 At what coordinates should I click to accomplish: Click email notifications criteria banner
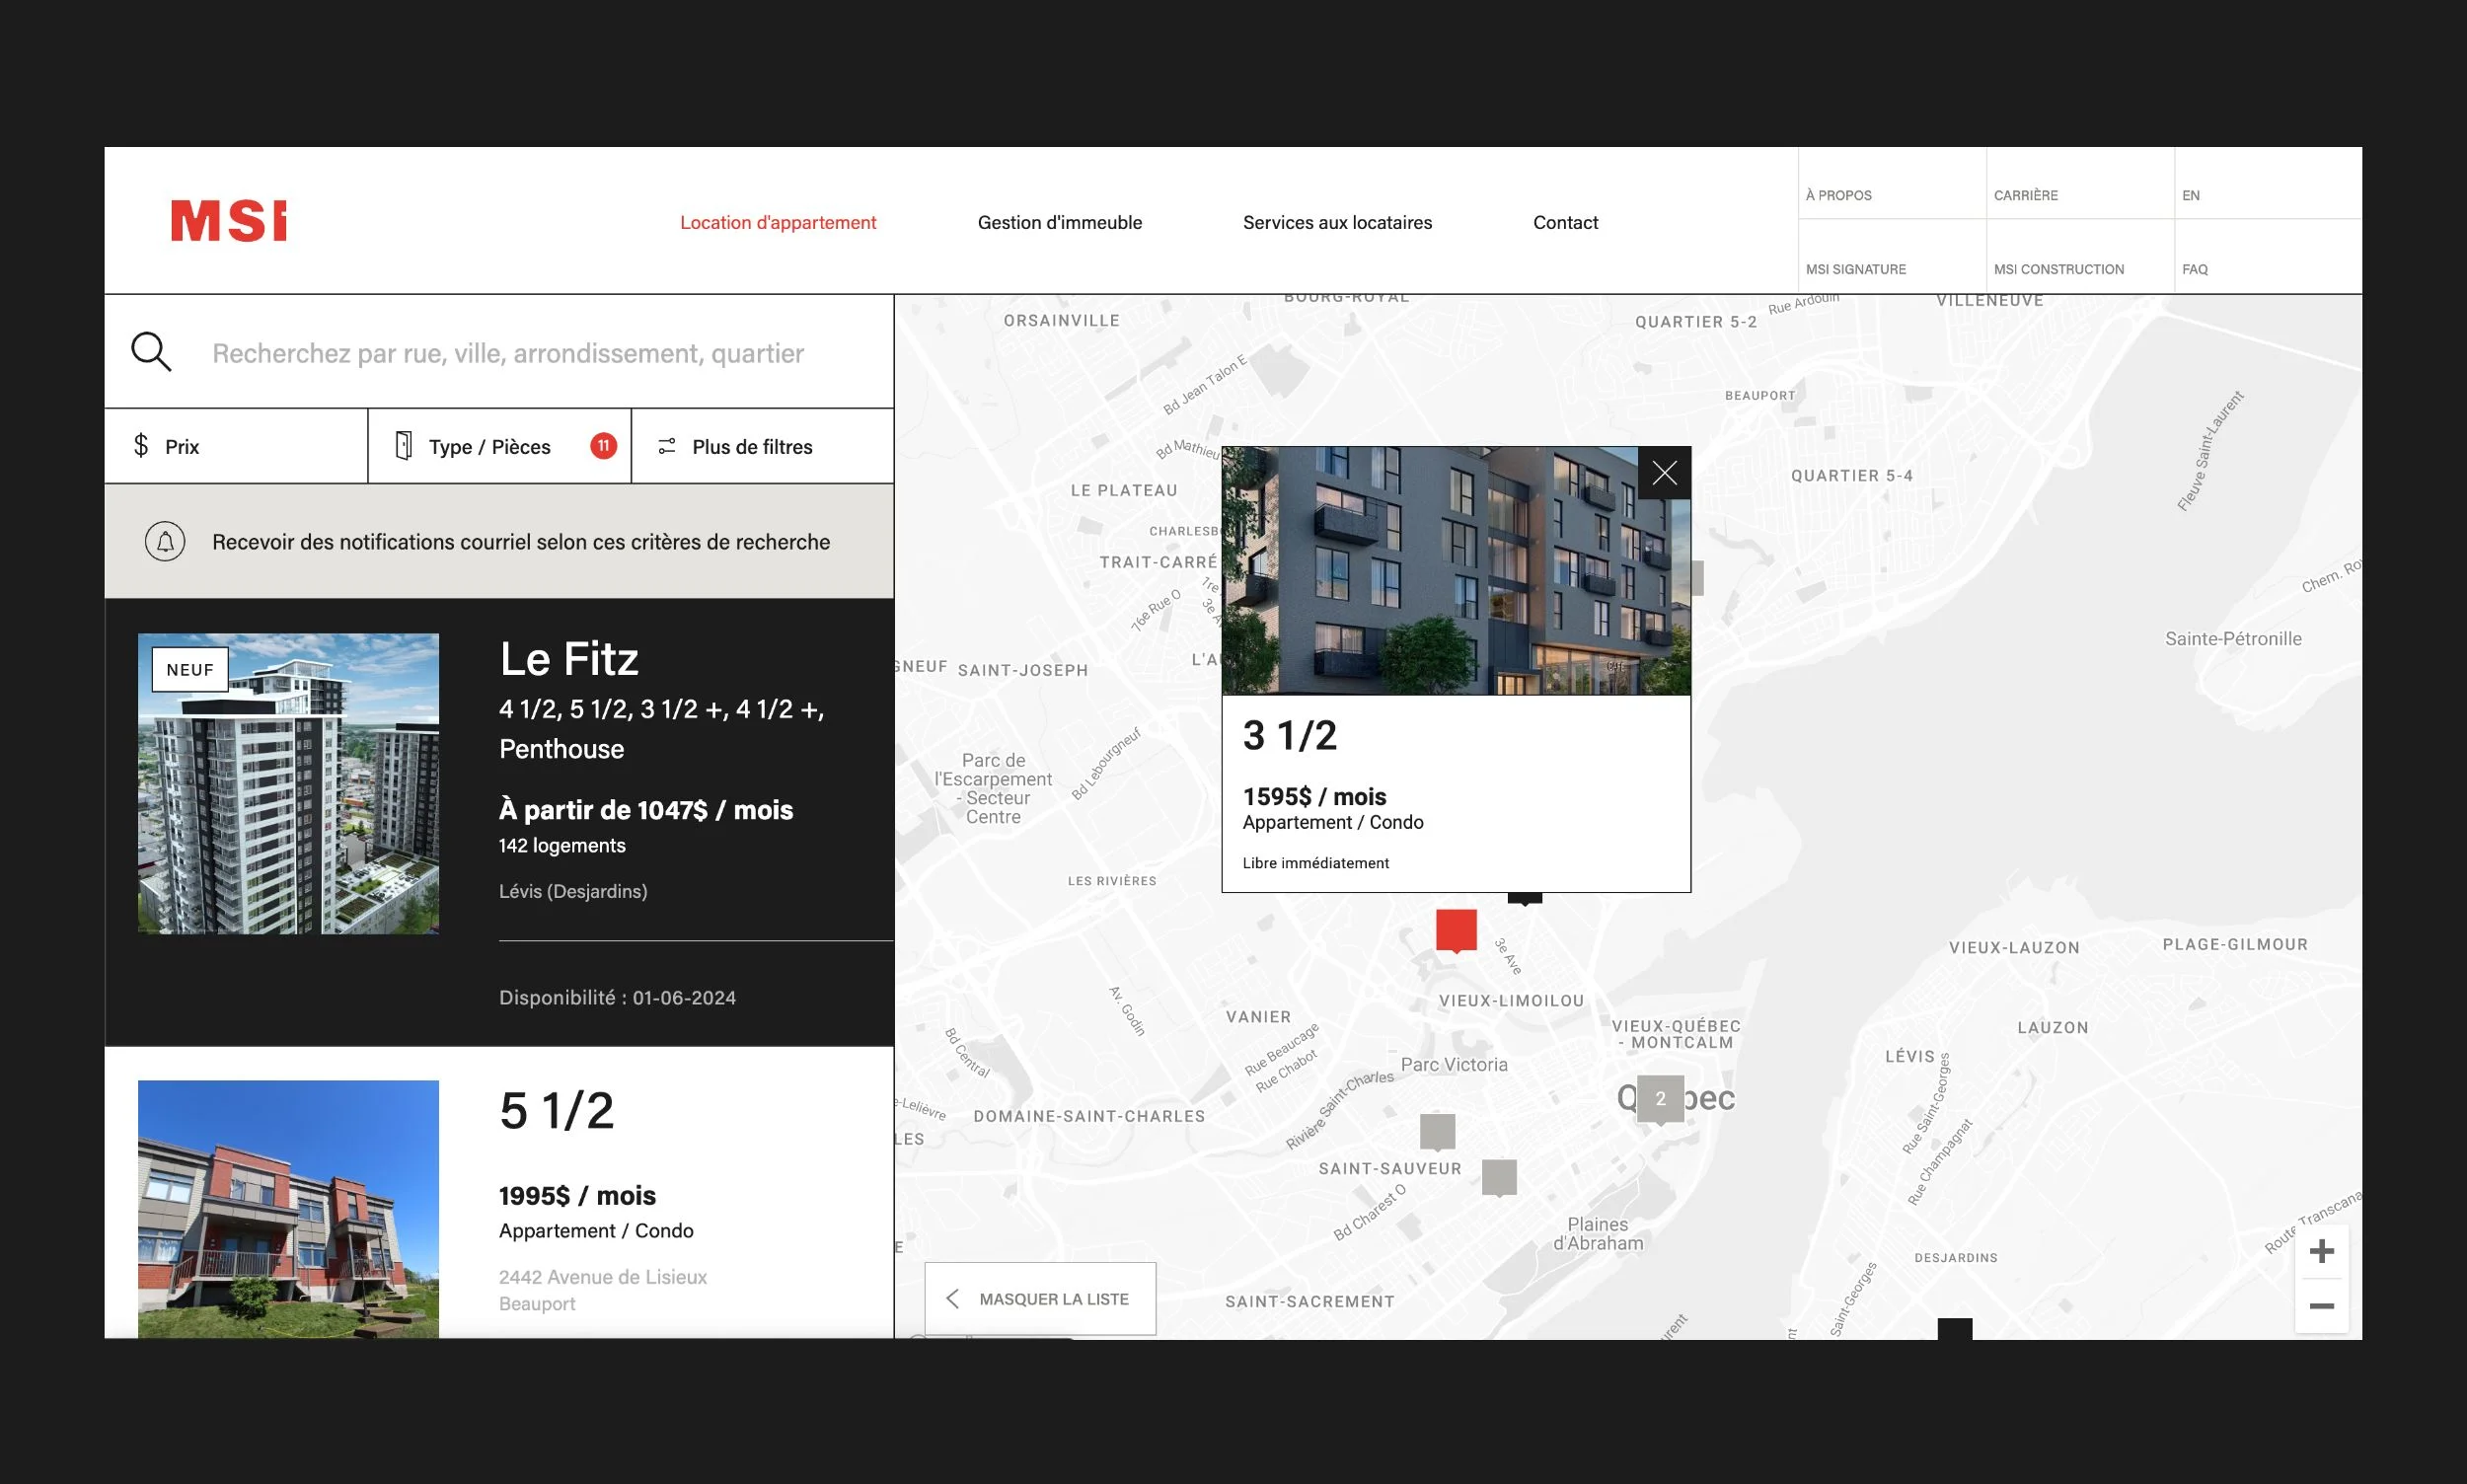[x=520, y=542]
